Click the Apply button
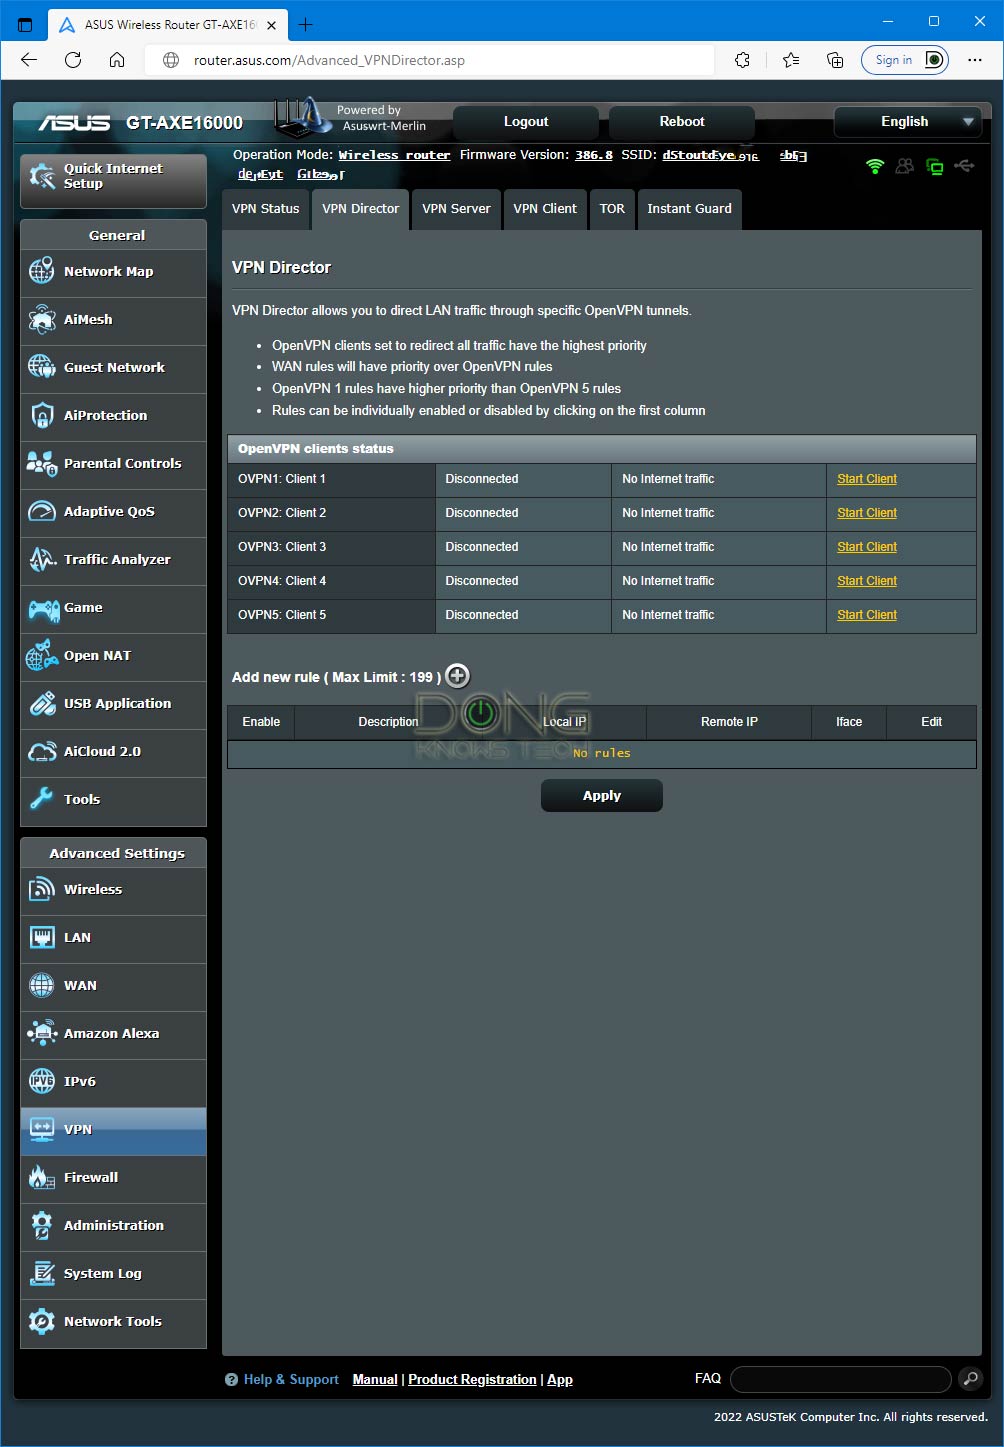 coord(602,796)
